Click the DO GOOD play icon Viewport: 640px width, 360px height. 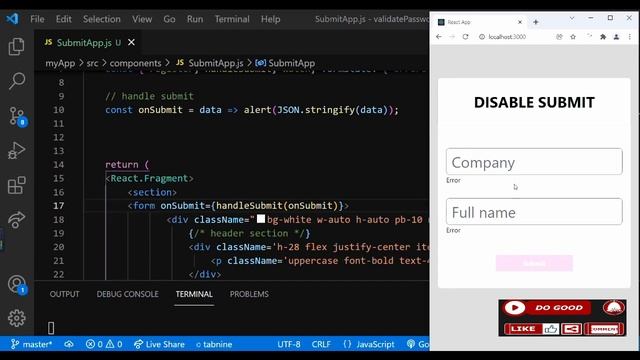tap(515, 308)
